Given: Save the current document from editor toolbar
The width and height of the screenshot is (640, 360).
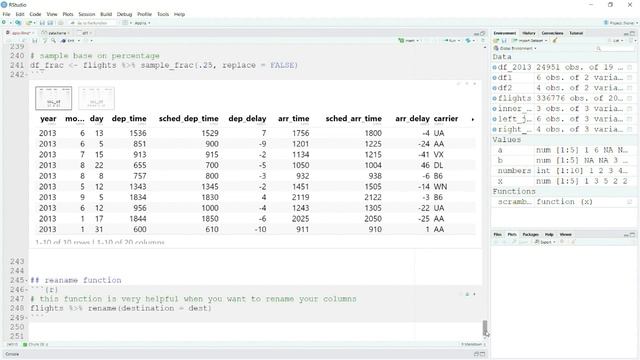Looking at the screenshot, I should coord(35,41).
